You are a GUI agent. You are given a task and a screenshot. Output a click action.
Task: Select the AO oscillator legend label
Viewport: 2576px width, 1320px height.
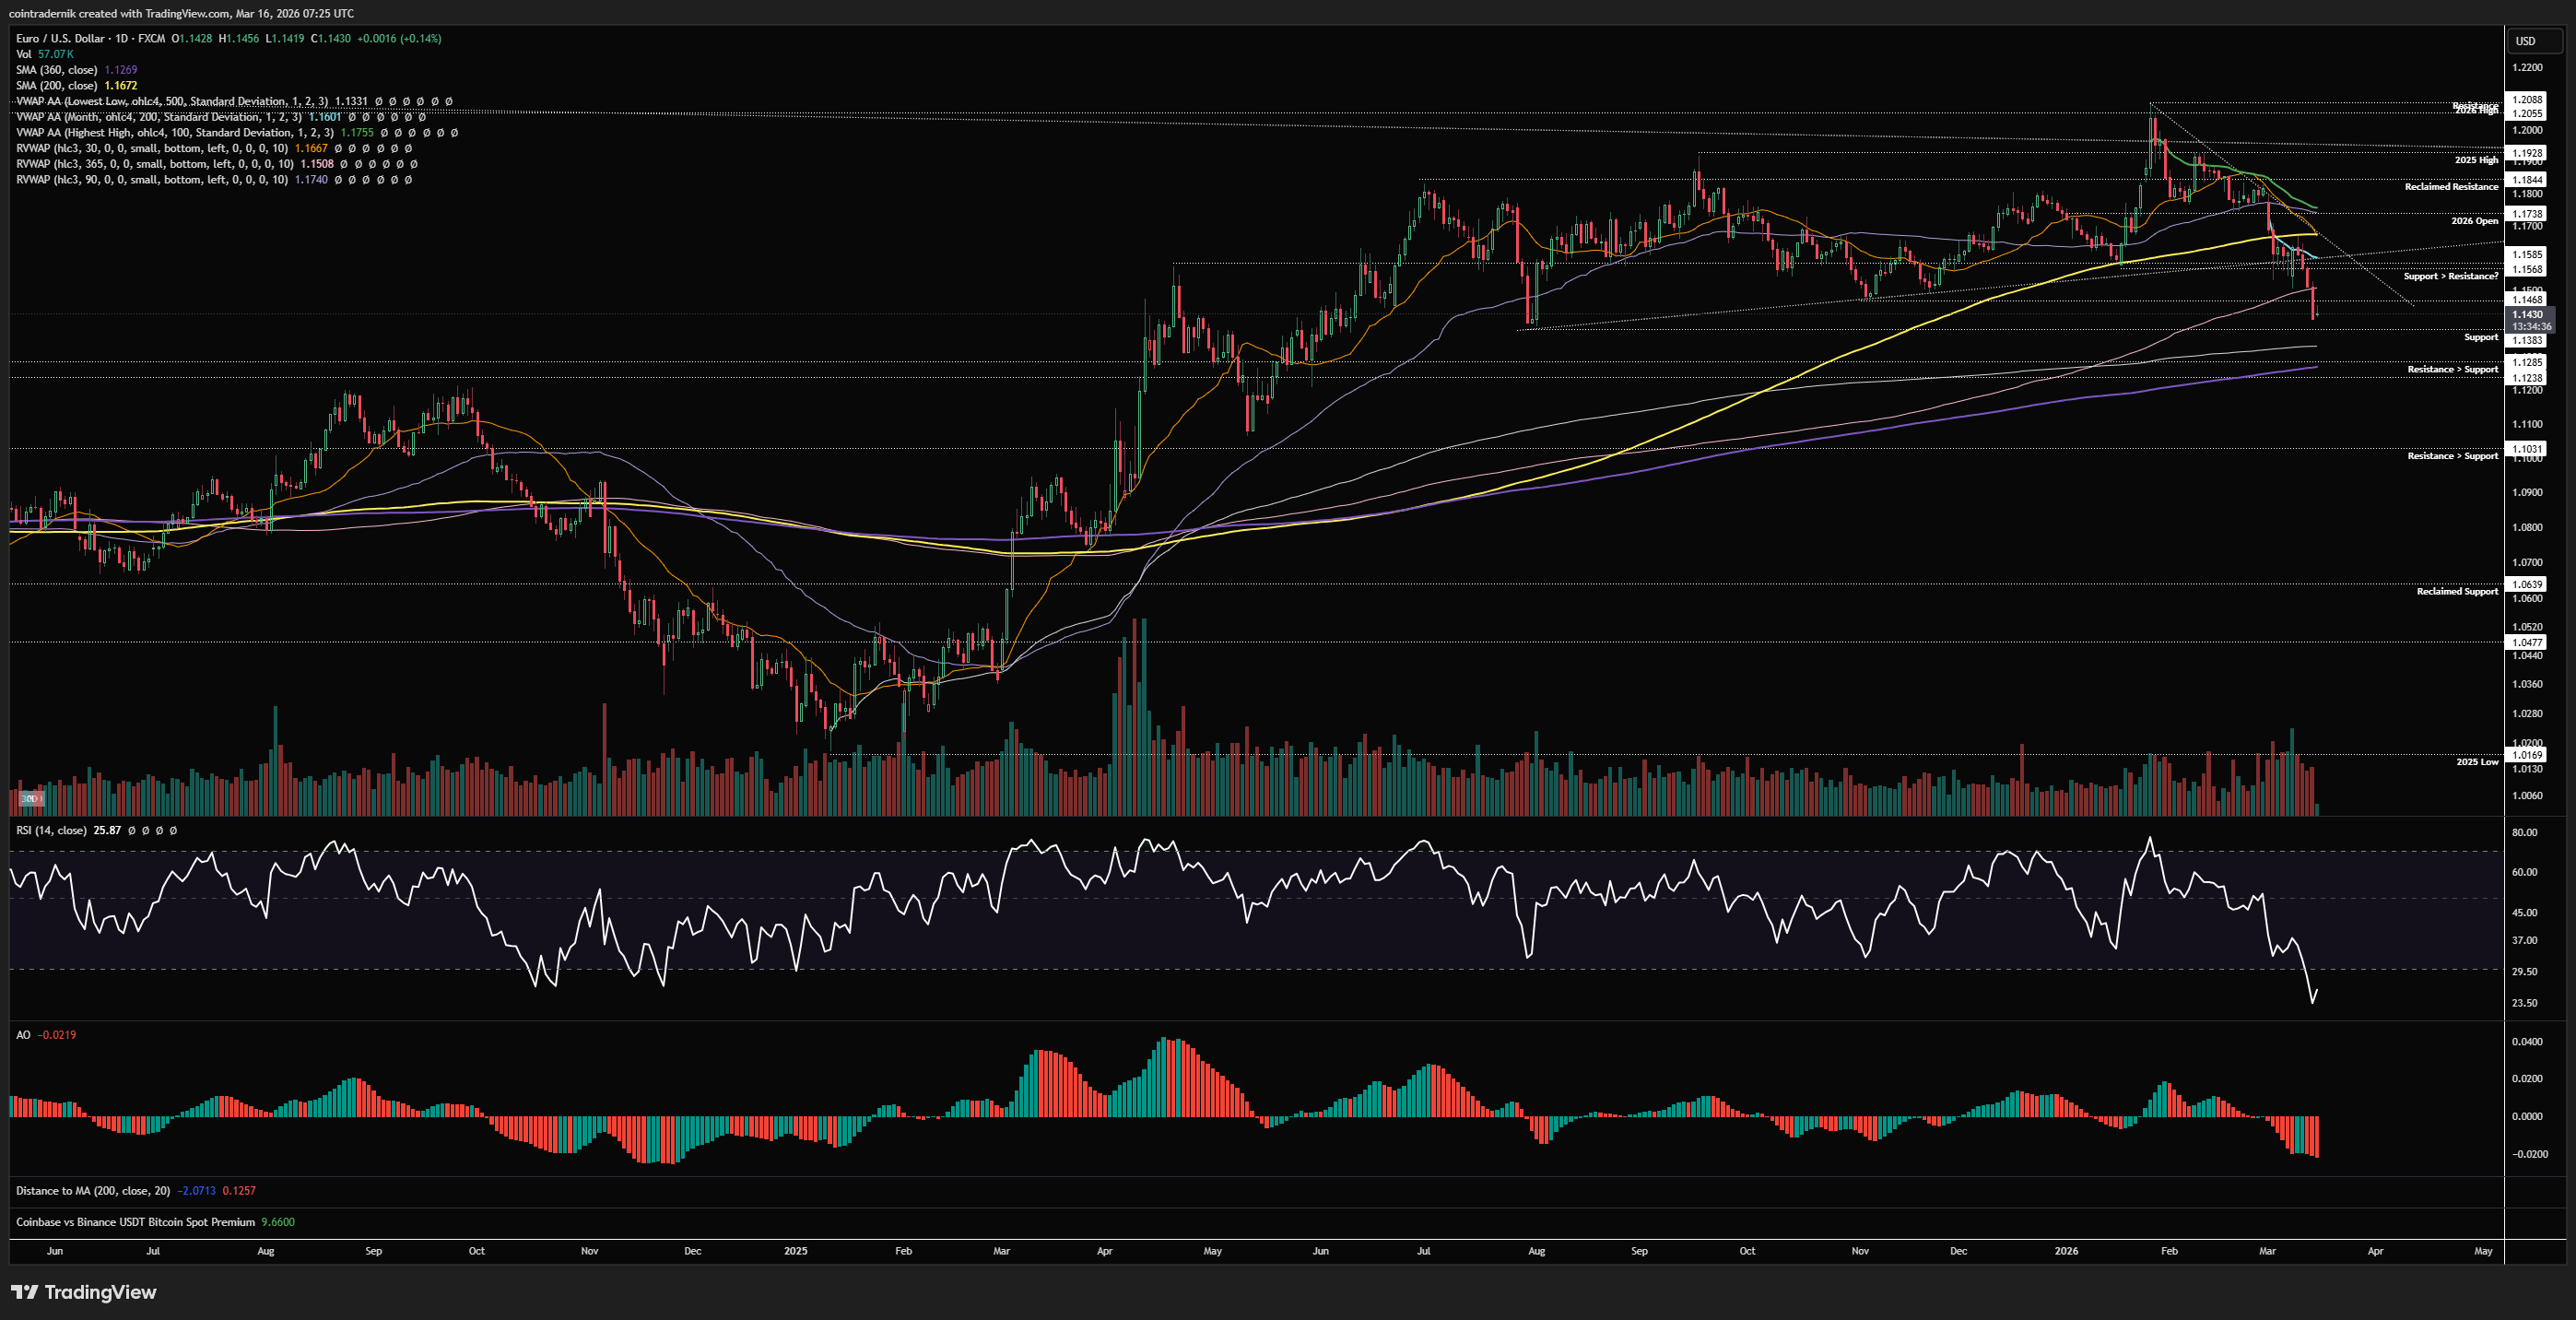[x=23, y=1035]
